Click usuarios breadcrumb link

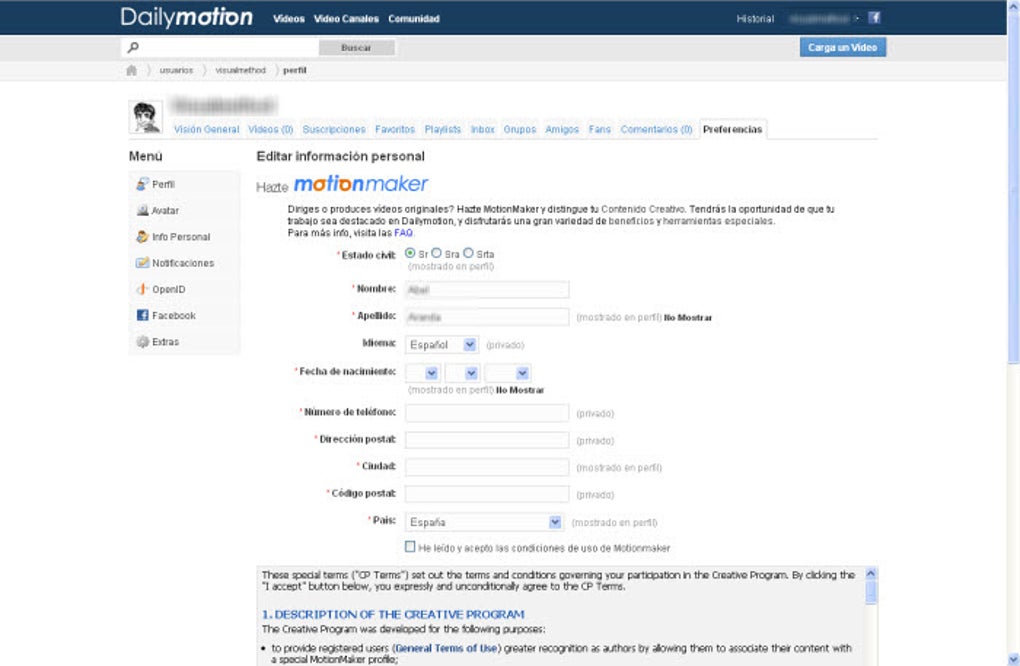(176, 70)
